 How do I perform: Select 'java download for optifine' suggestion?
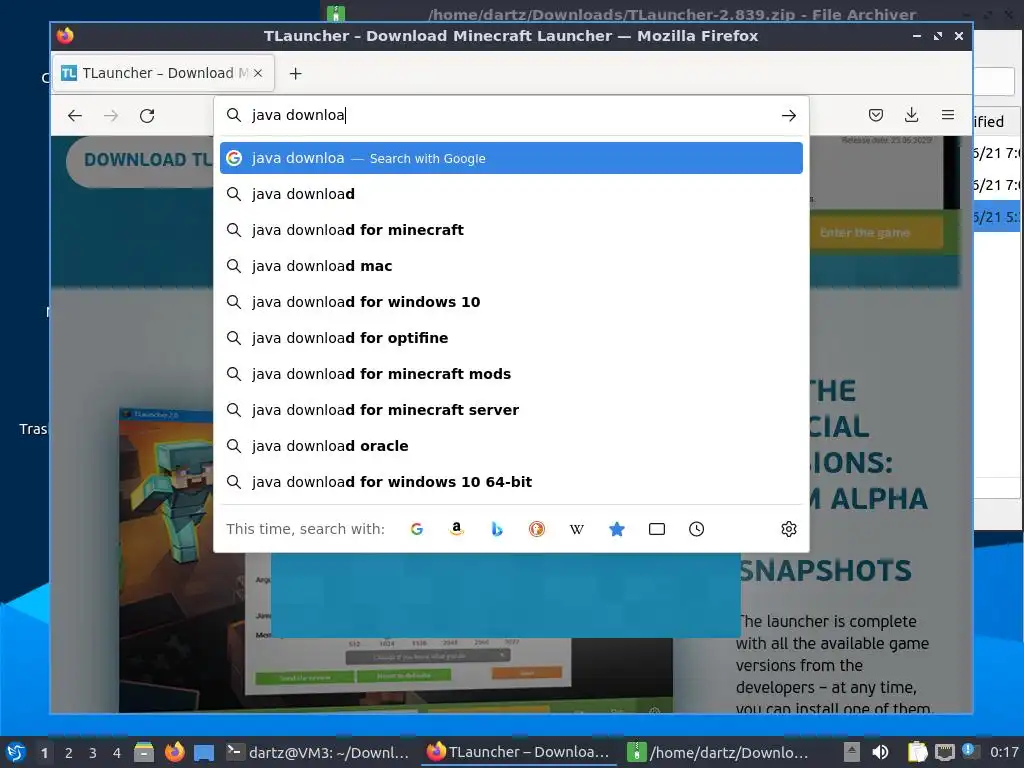click(511, 338)
